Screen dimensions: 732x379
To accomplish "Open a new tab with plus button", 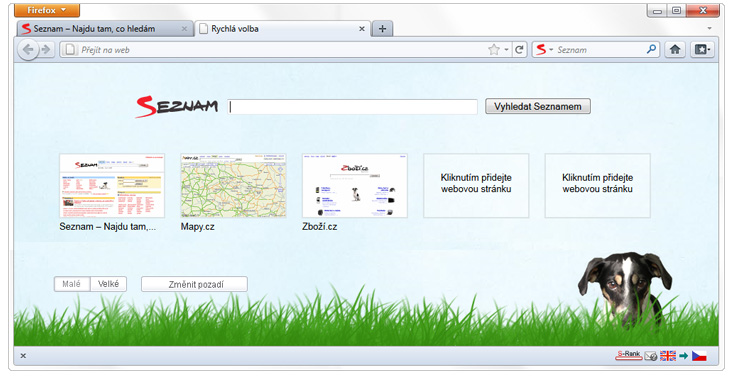I will click(382, 29).
